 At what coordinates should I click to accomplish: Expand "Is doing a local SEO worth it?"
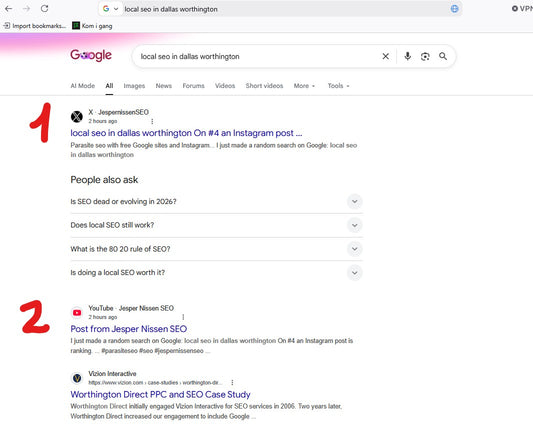point(217,273)
